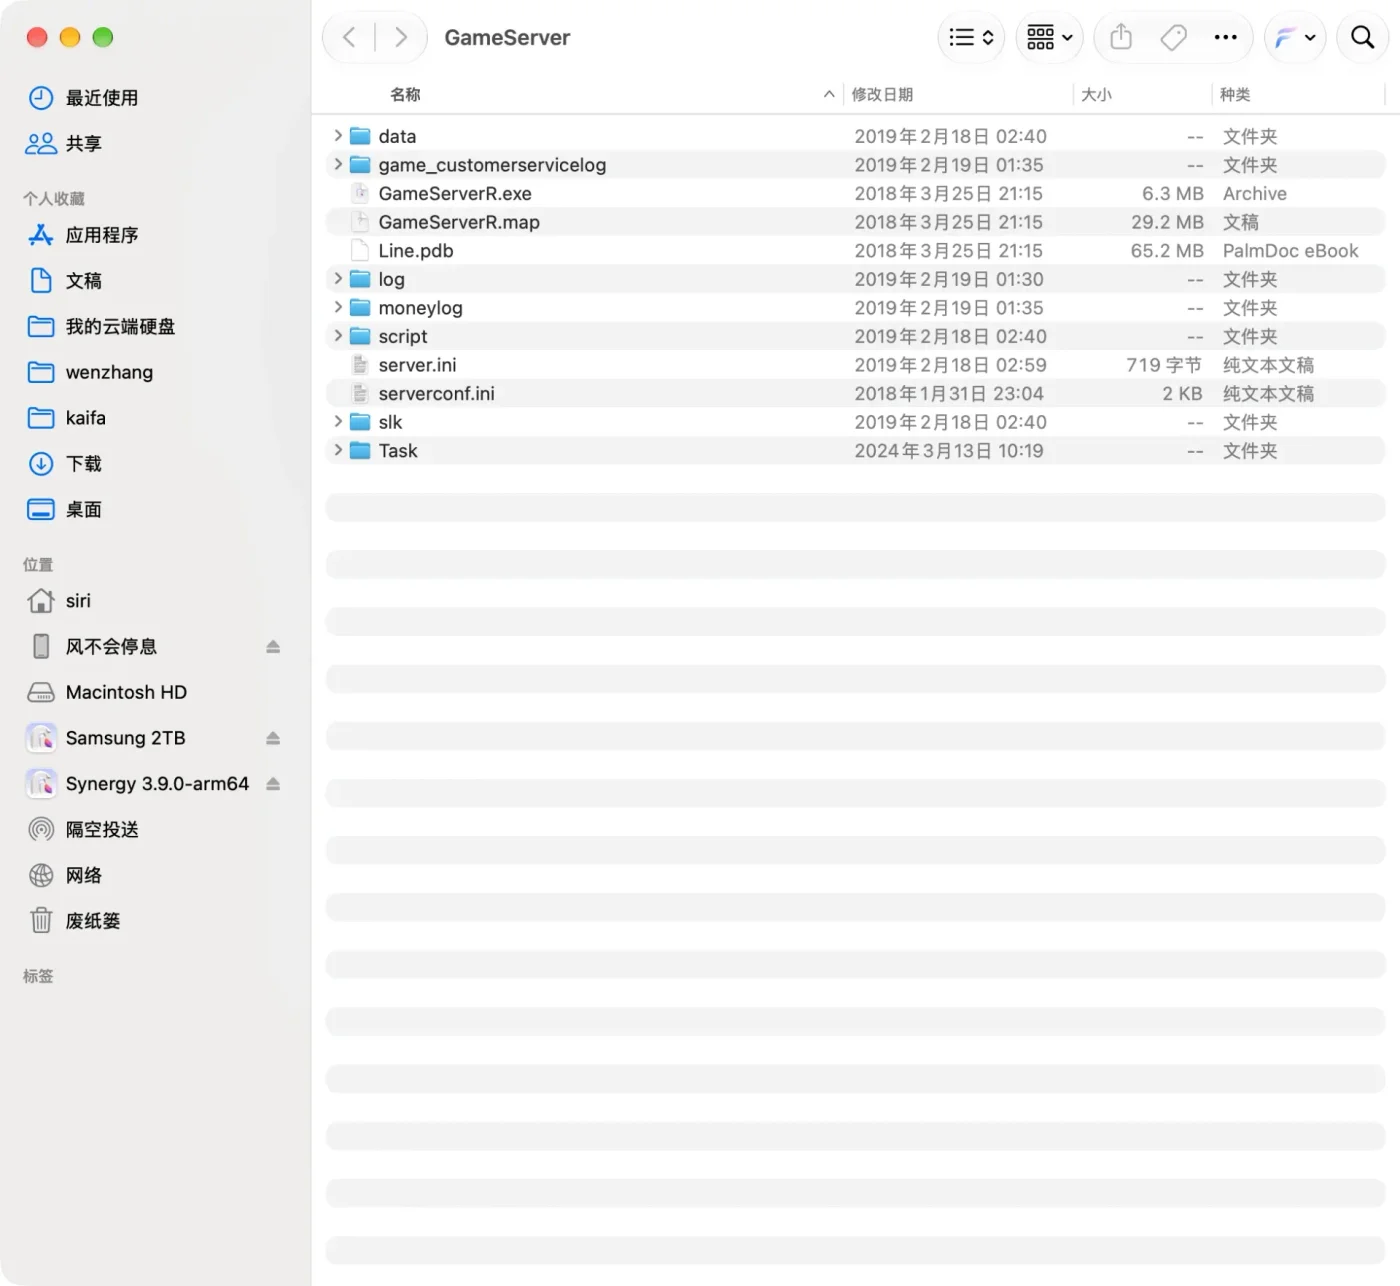
Task: Expand the game_customerservicelog folder
Action: [338, 164]
